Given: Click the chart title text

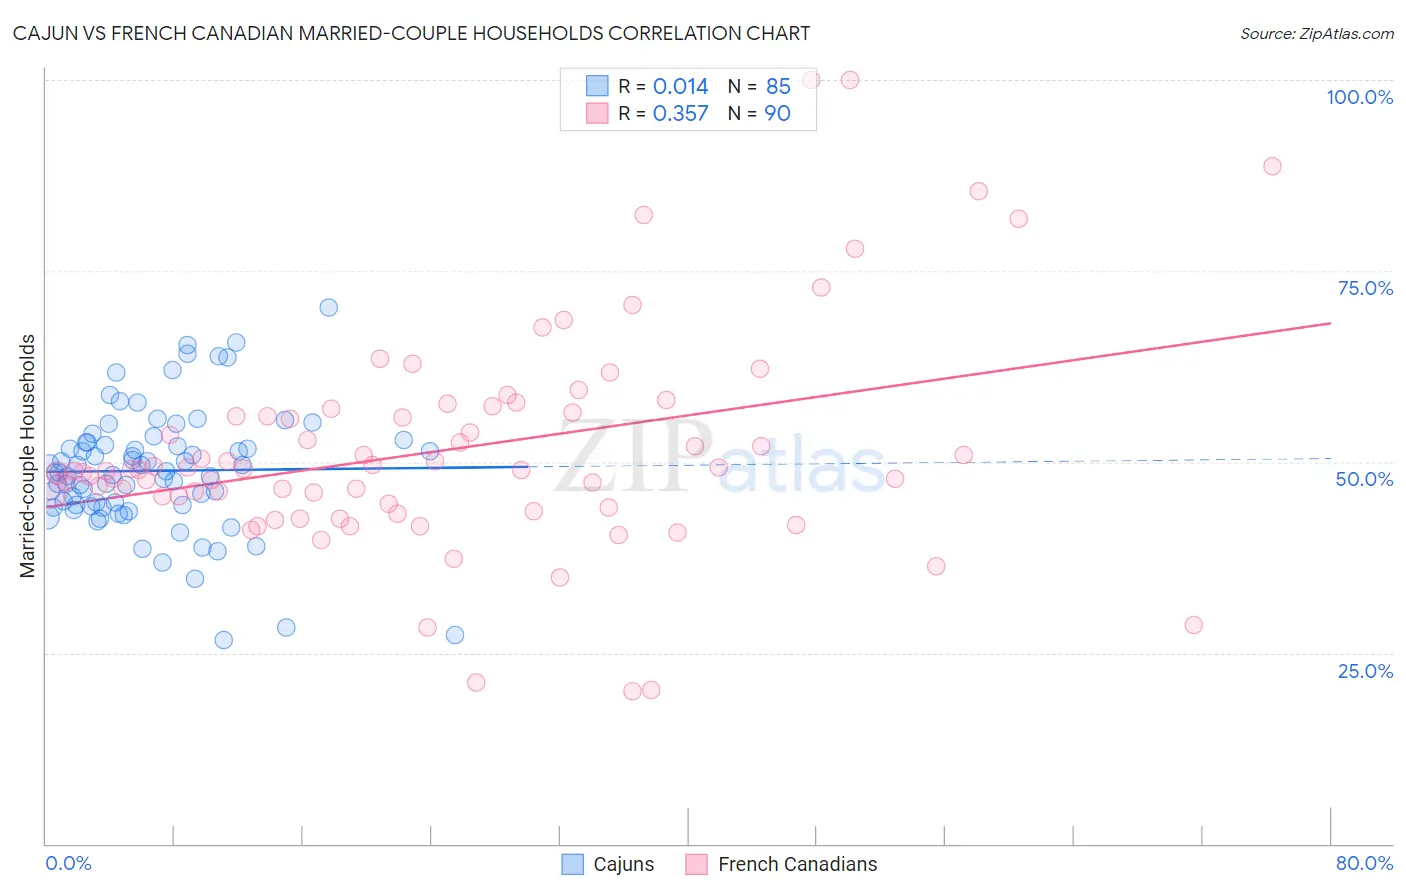Looking at the screenshot, I should click(411, 33).
